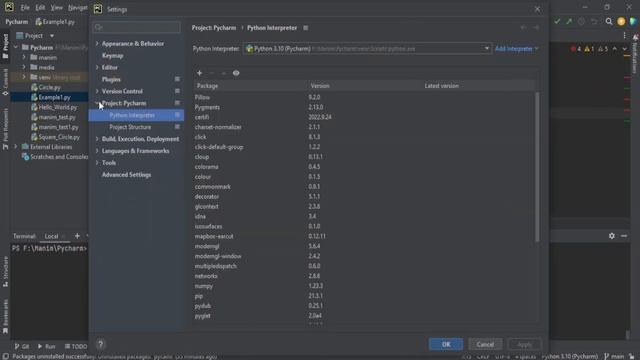Screen dimensions: 640x360
Task: Open the File menu
Action: 25,8
